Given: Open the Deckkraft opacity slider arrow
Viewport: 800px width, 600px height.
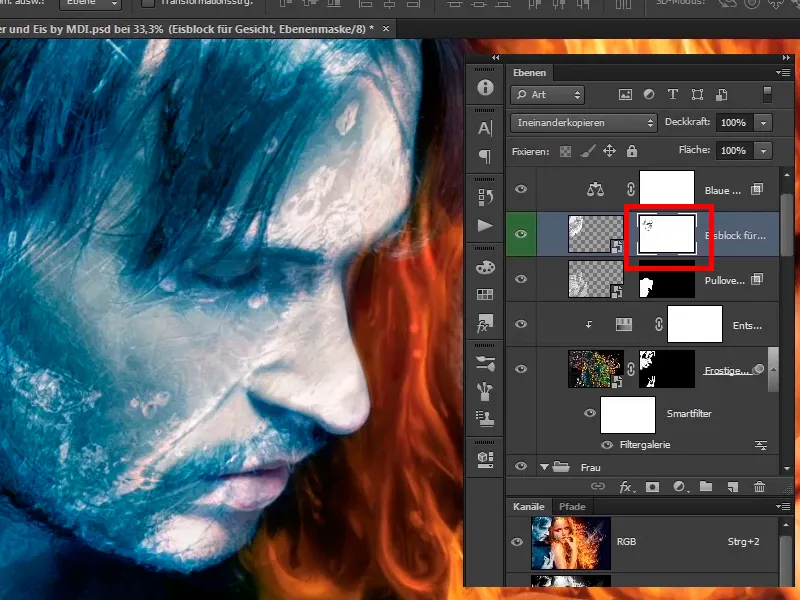Looking at the screenshot, I should pyautogui.click(x=763, y=122).
